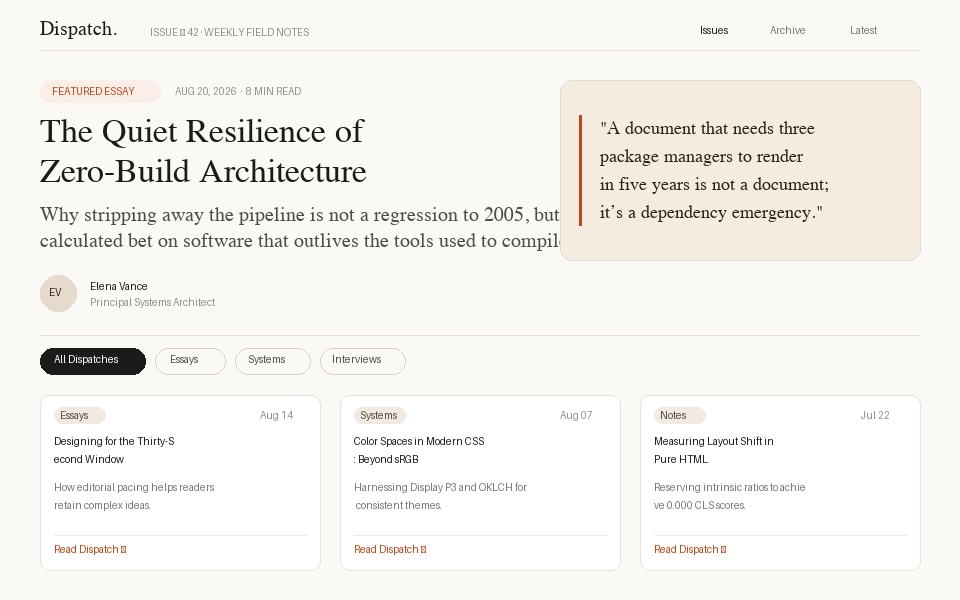Click the arrow icon after Read Dispatch in Systems card
Screen dimensions: 960x600
point(424,550)
